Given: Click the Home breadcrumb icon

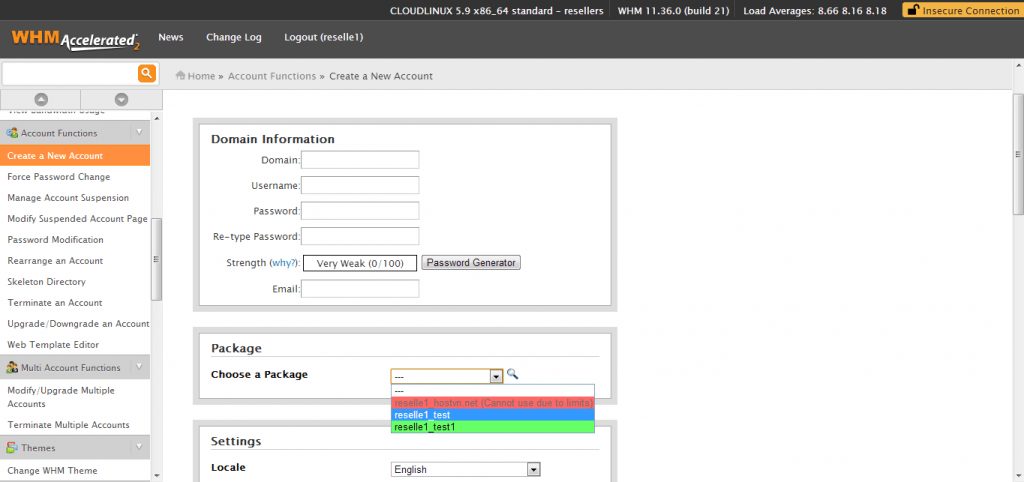Looking at the screenshot, I should click(x=180, y=76).
